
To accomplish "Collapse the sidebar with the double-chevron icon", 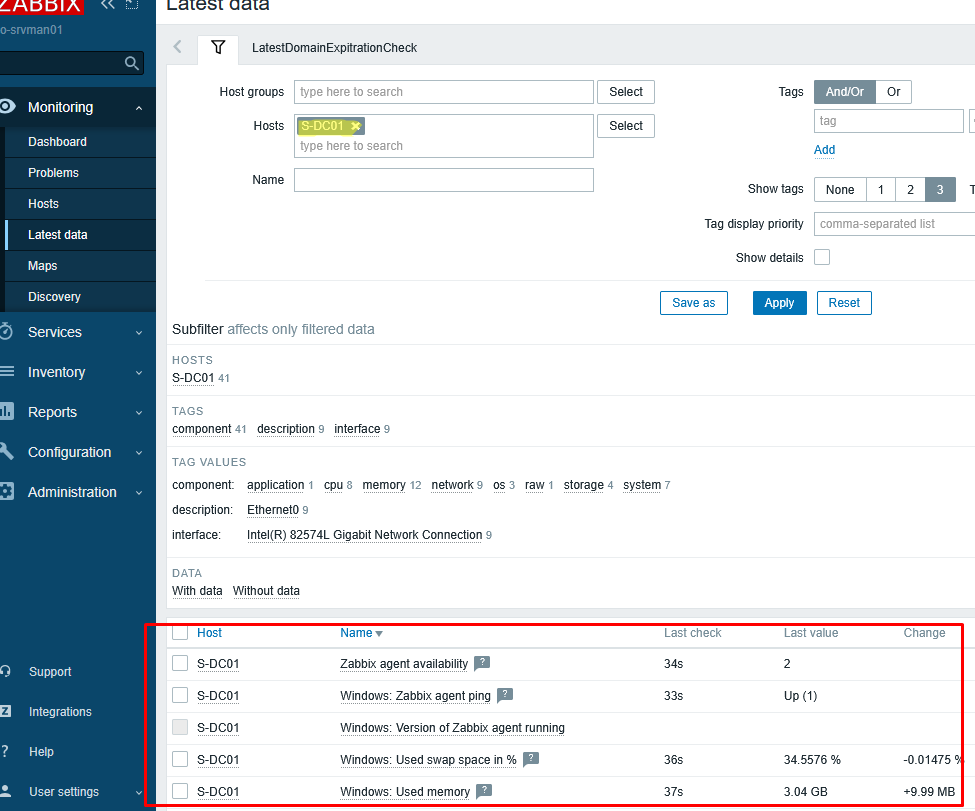I will coord(107,6).
